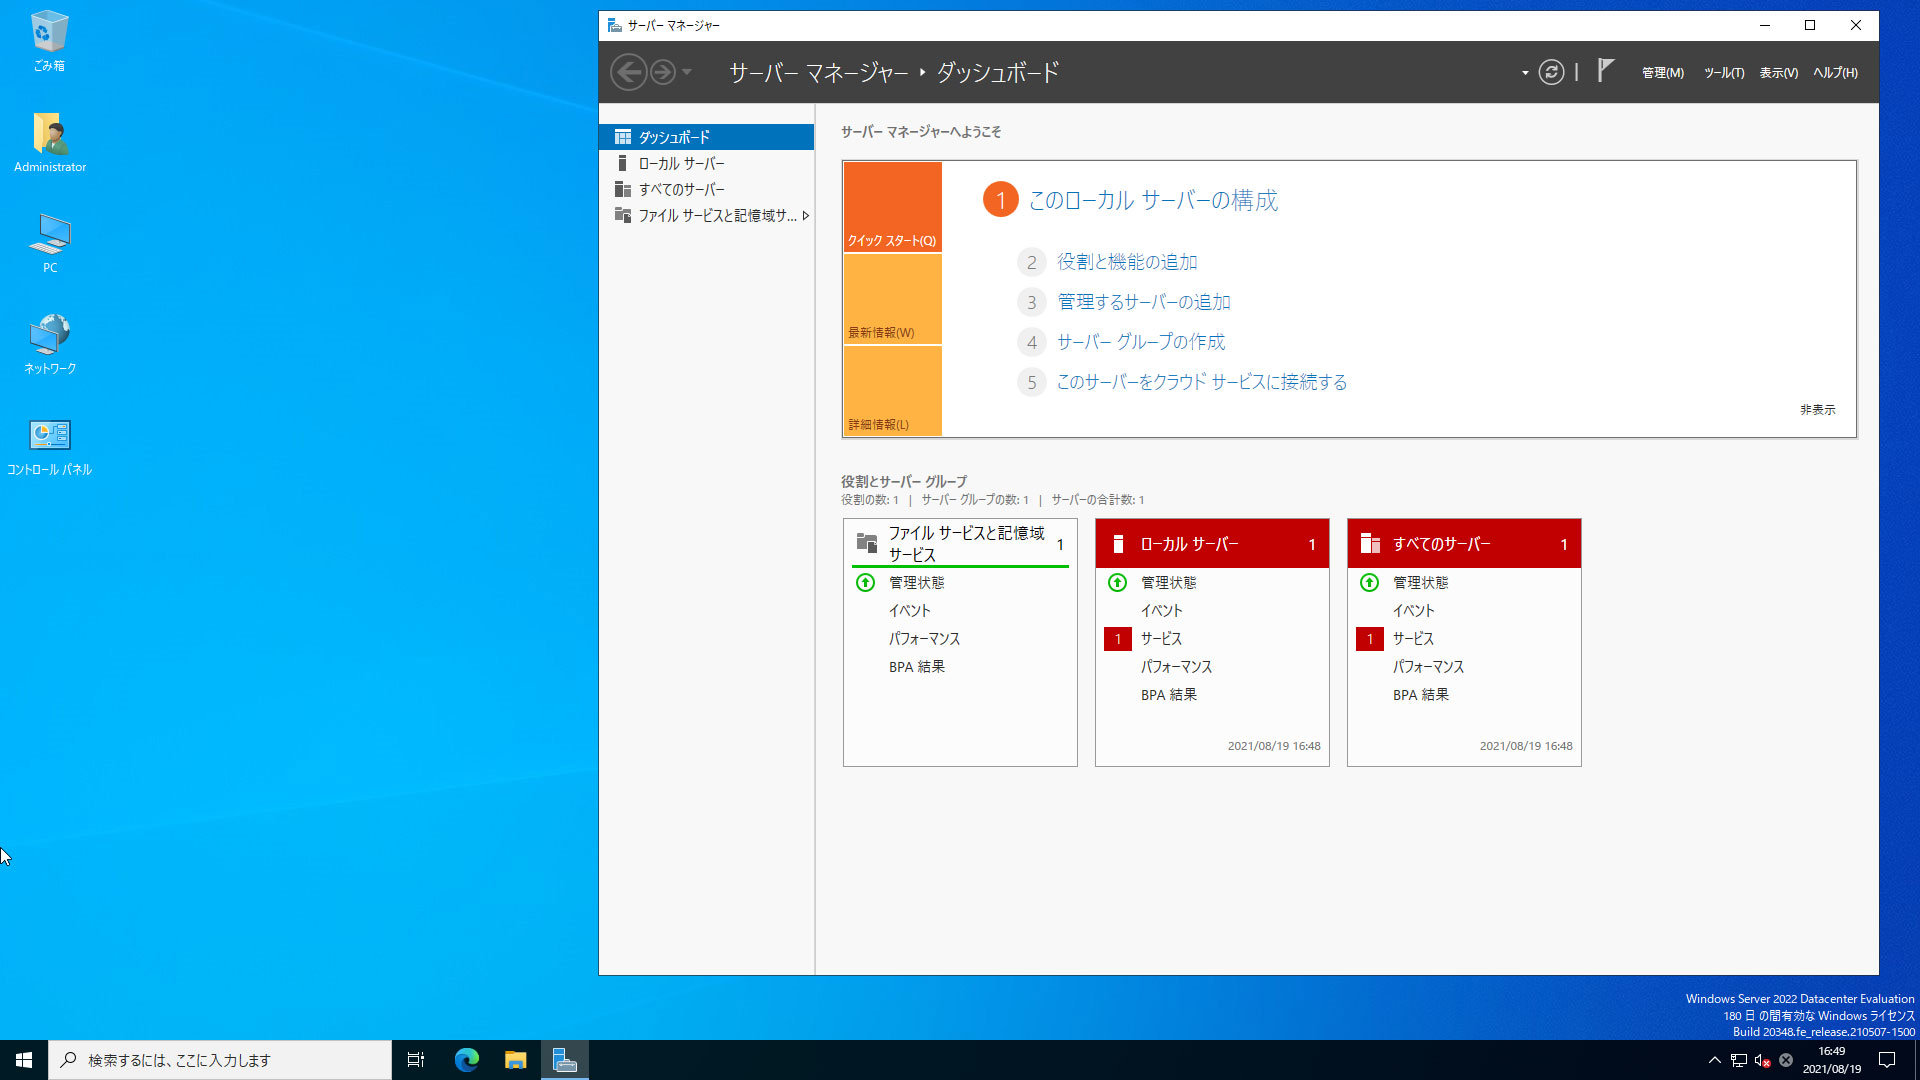Click the refresh icon in header
This screenshot has height=1080, width=1920.
[1551, 72]
